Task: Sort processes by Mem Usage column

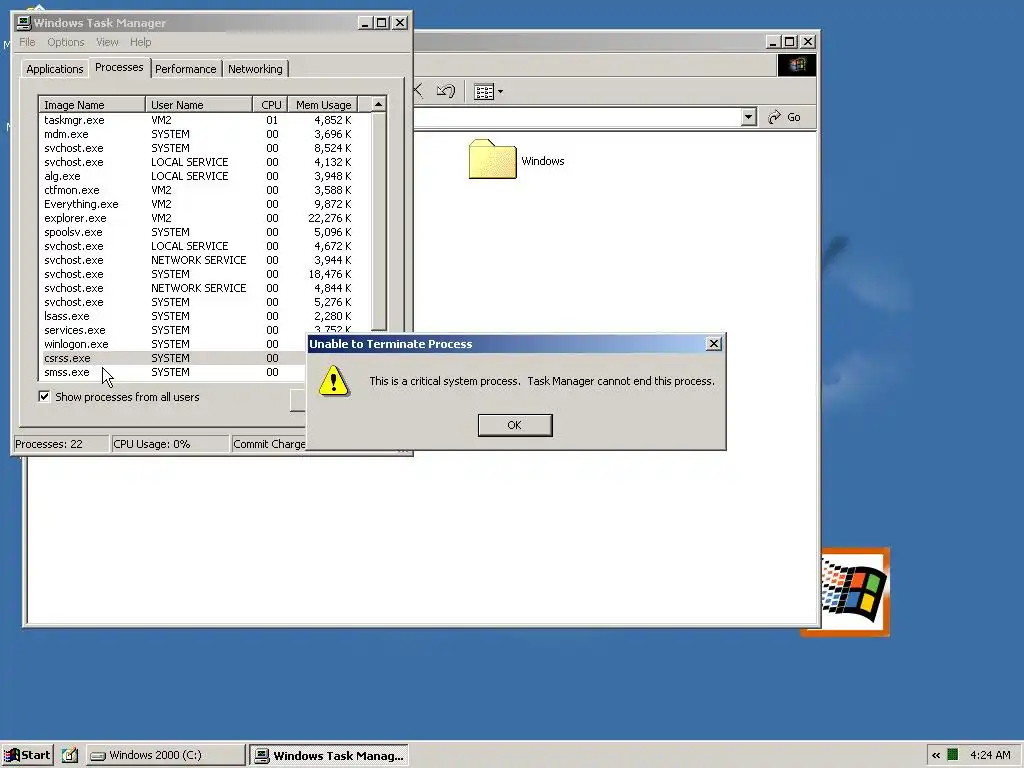Action: 323,104
